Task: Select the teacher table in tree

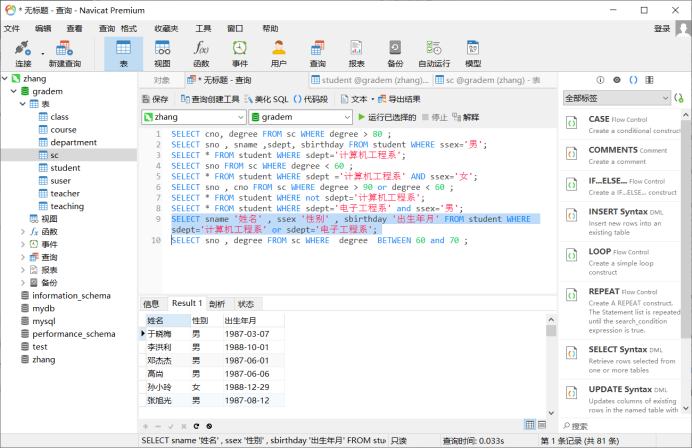Action: click(65, 193)
